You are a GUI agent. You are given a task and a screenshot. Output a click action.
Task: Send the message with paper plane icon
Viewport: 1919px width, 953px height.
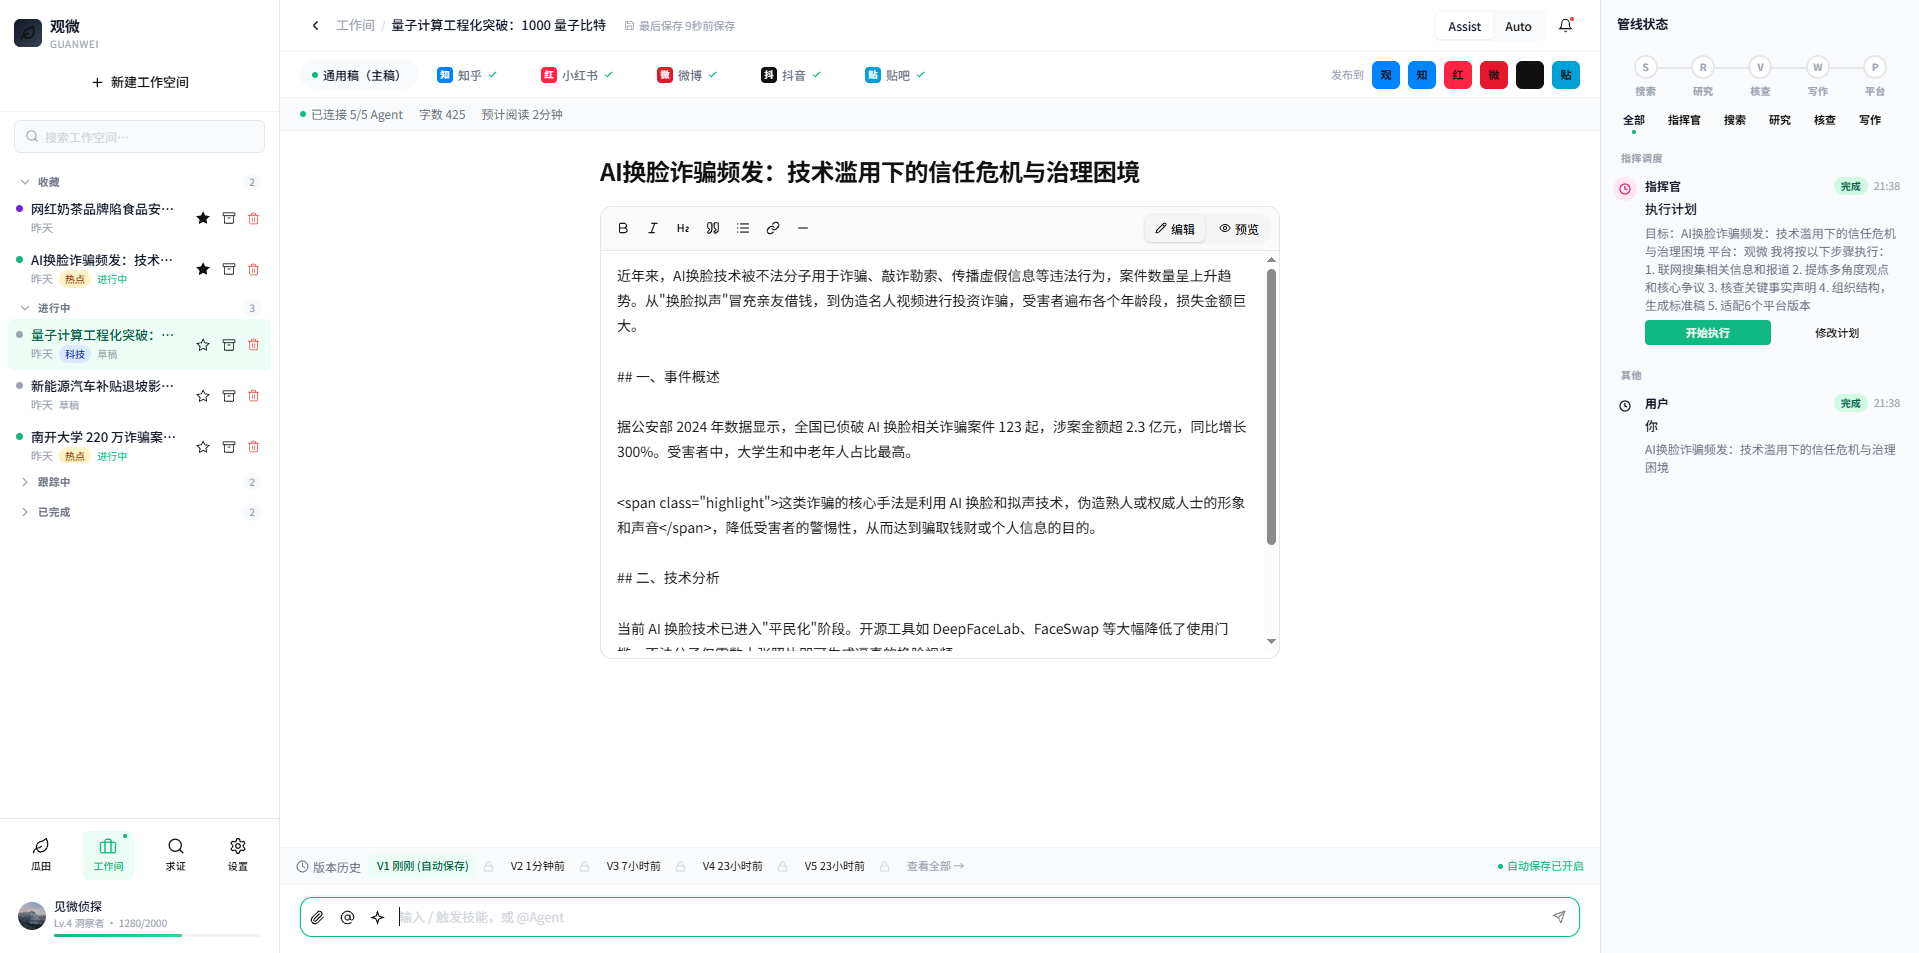click(1559, 917)
